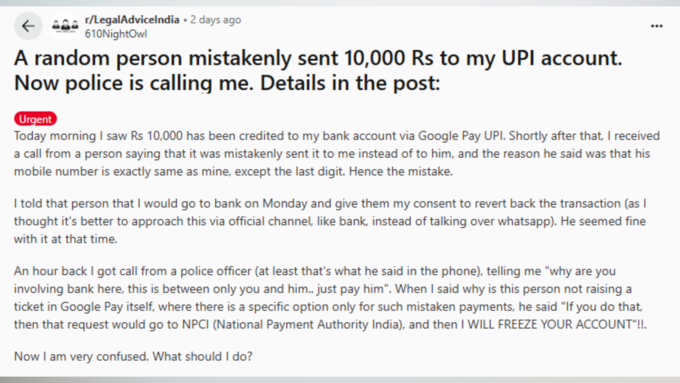Click the LegalAdviceIndia community avatar

click(65, 26)
